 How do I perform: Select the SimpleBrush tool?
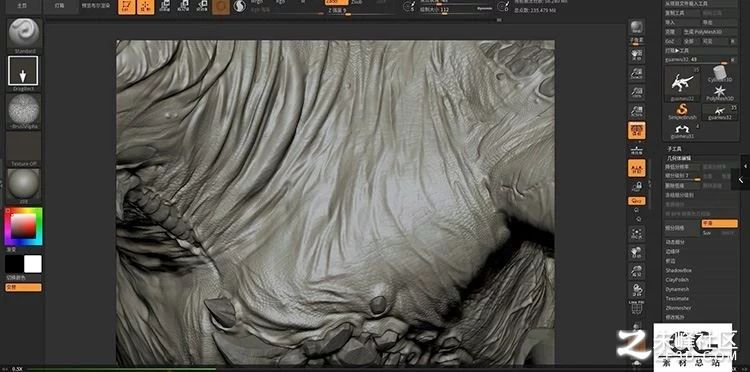click(x=683, y=112)
